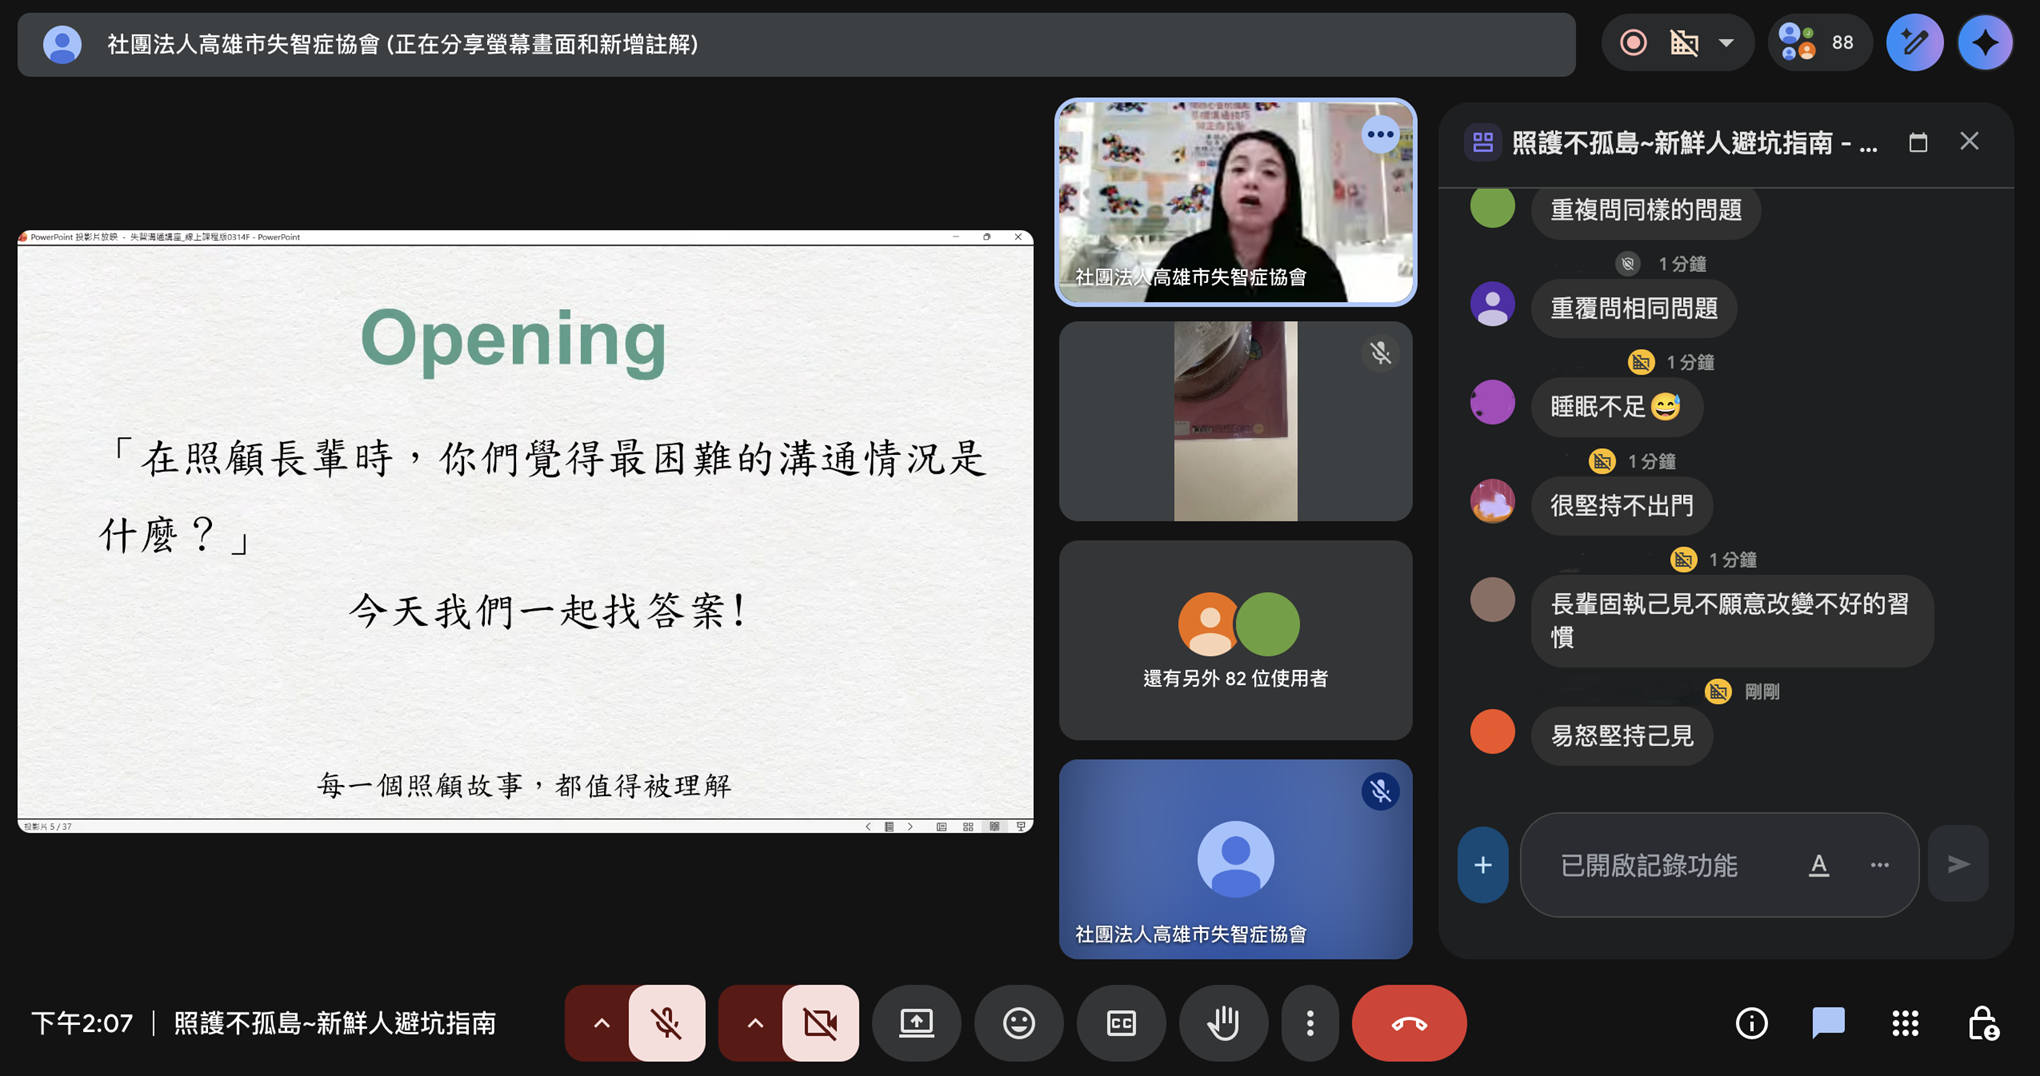Open host controls lock icon
The height and width of the screenshot is (1076, 2040).
1986,1023
